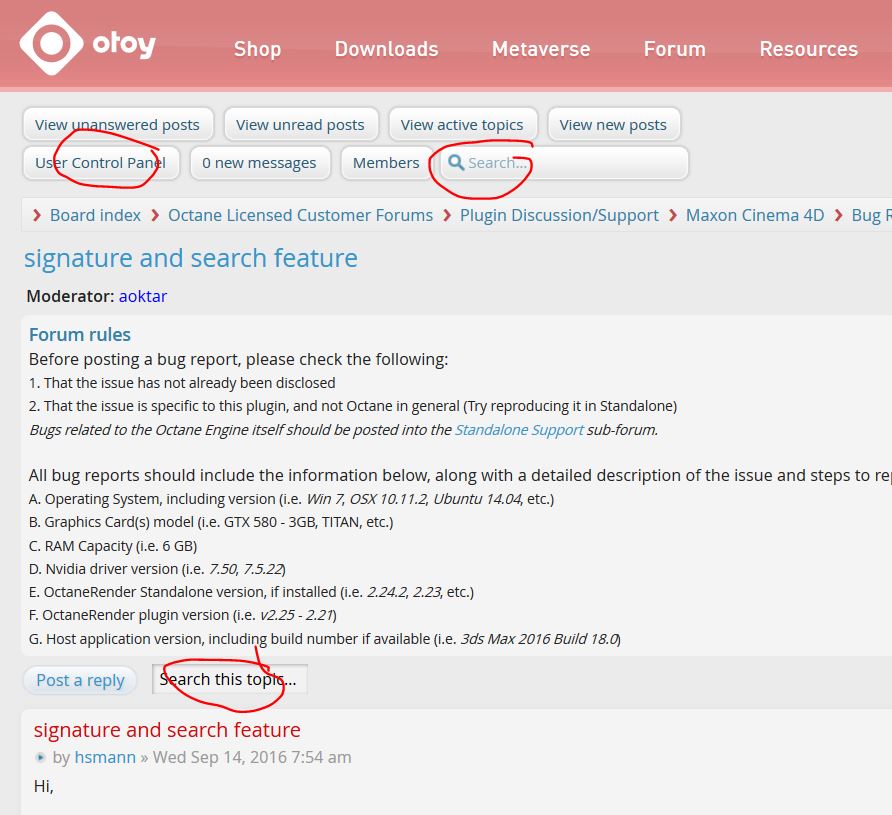Open the Resources menu
The height and width of the screenshot is (815, 892).
coord(808,49)
